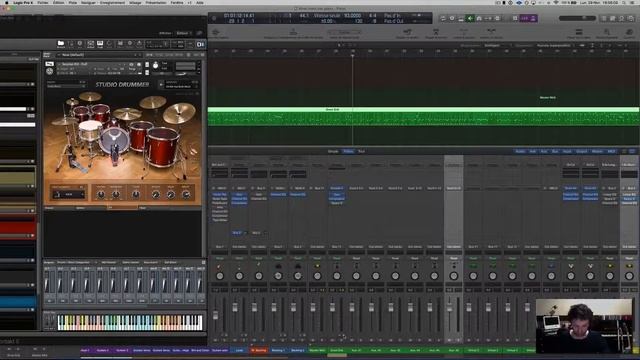
Task: Open Snap menu showing Intelligent
Action: click(x=496, y=45)
